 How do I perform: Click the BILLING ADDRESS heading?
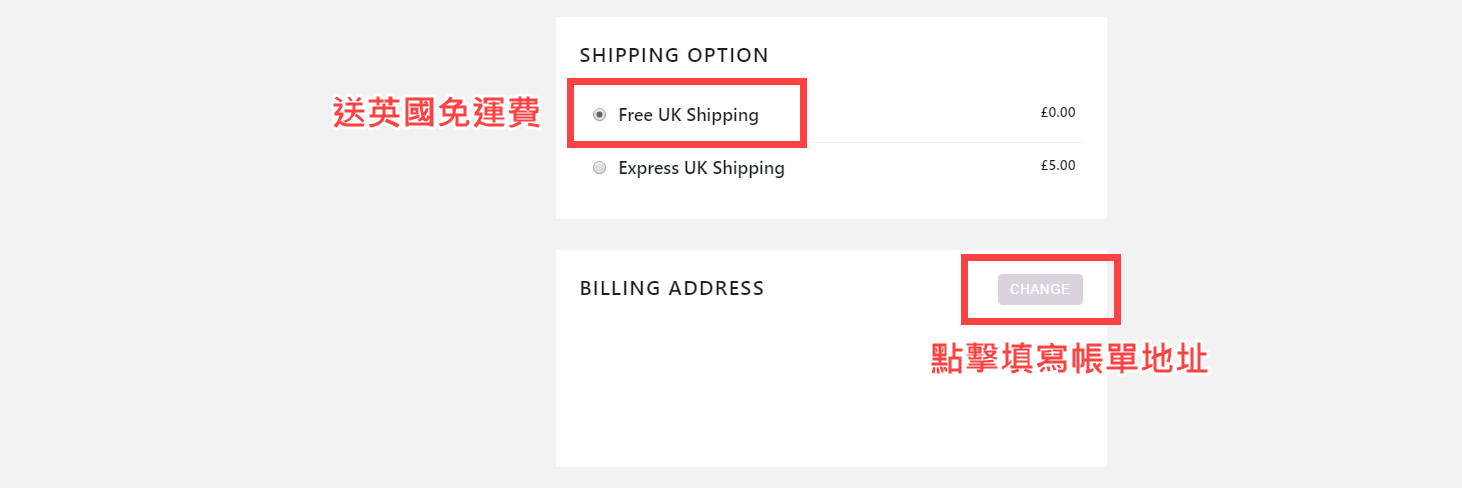(672, 289)
